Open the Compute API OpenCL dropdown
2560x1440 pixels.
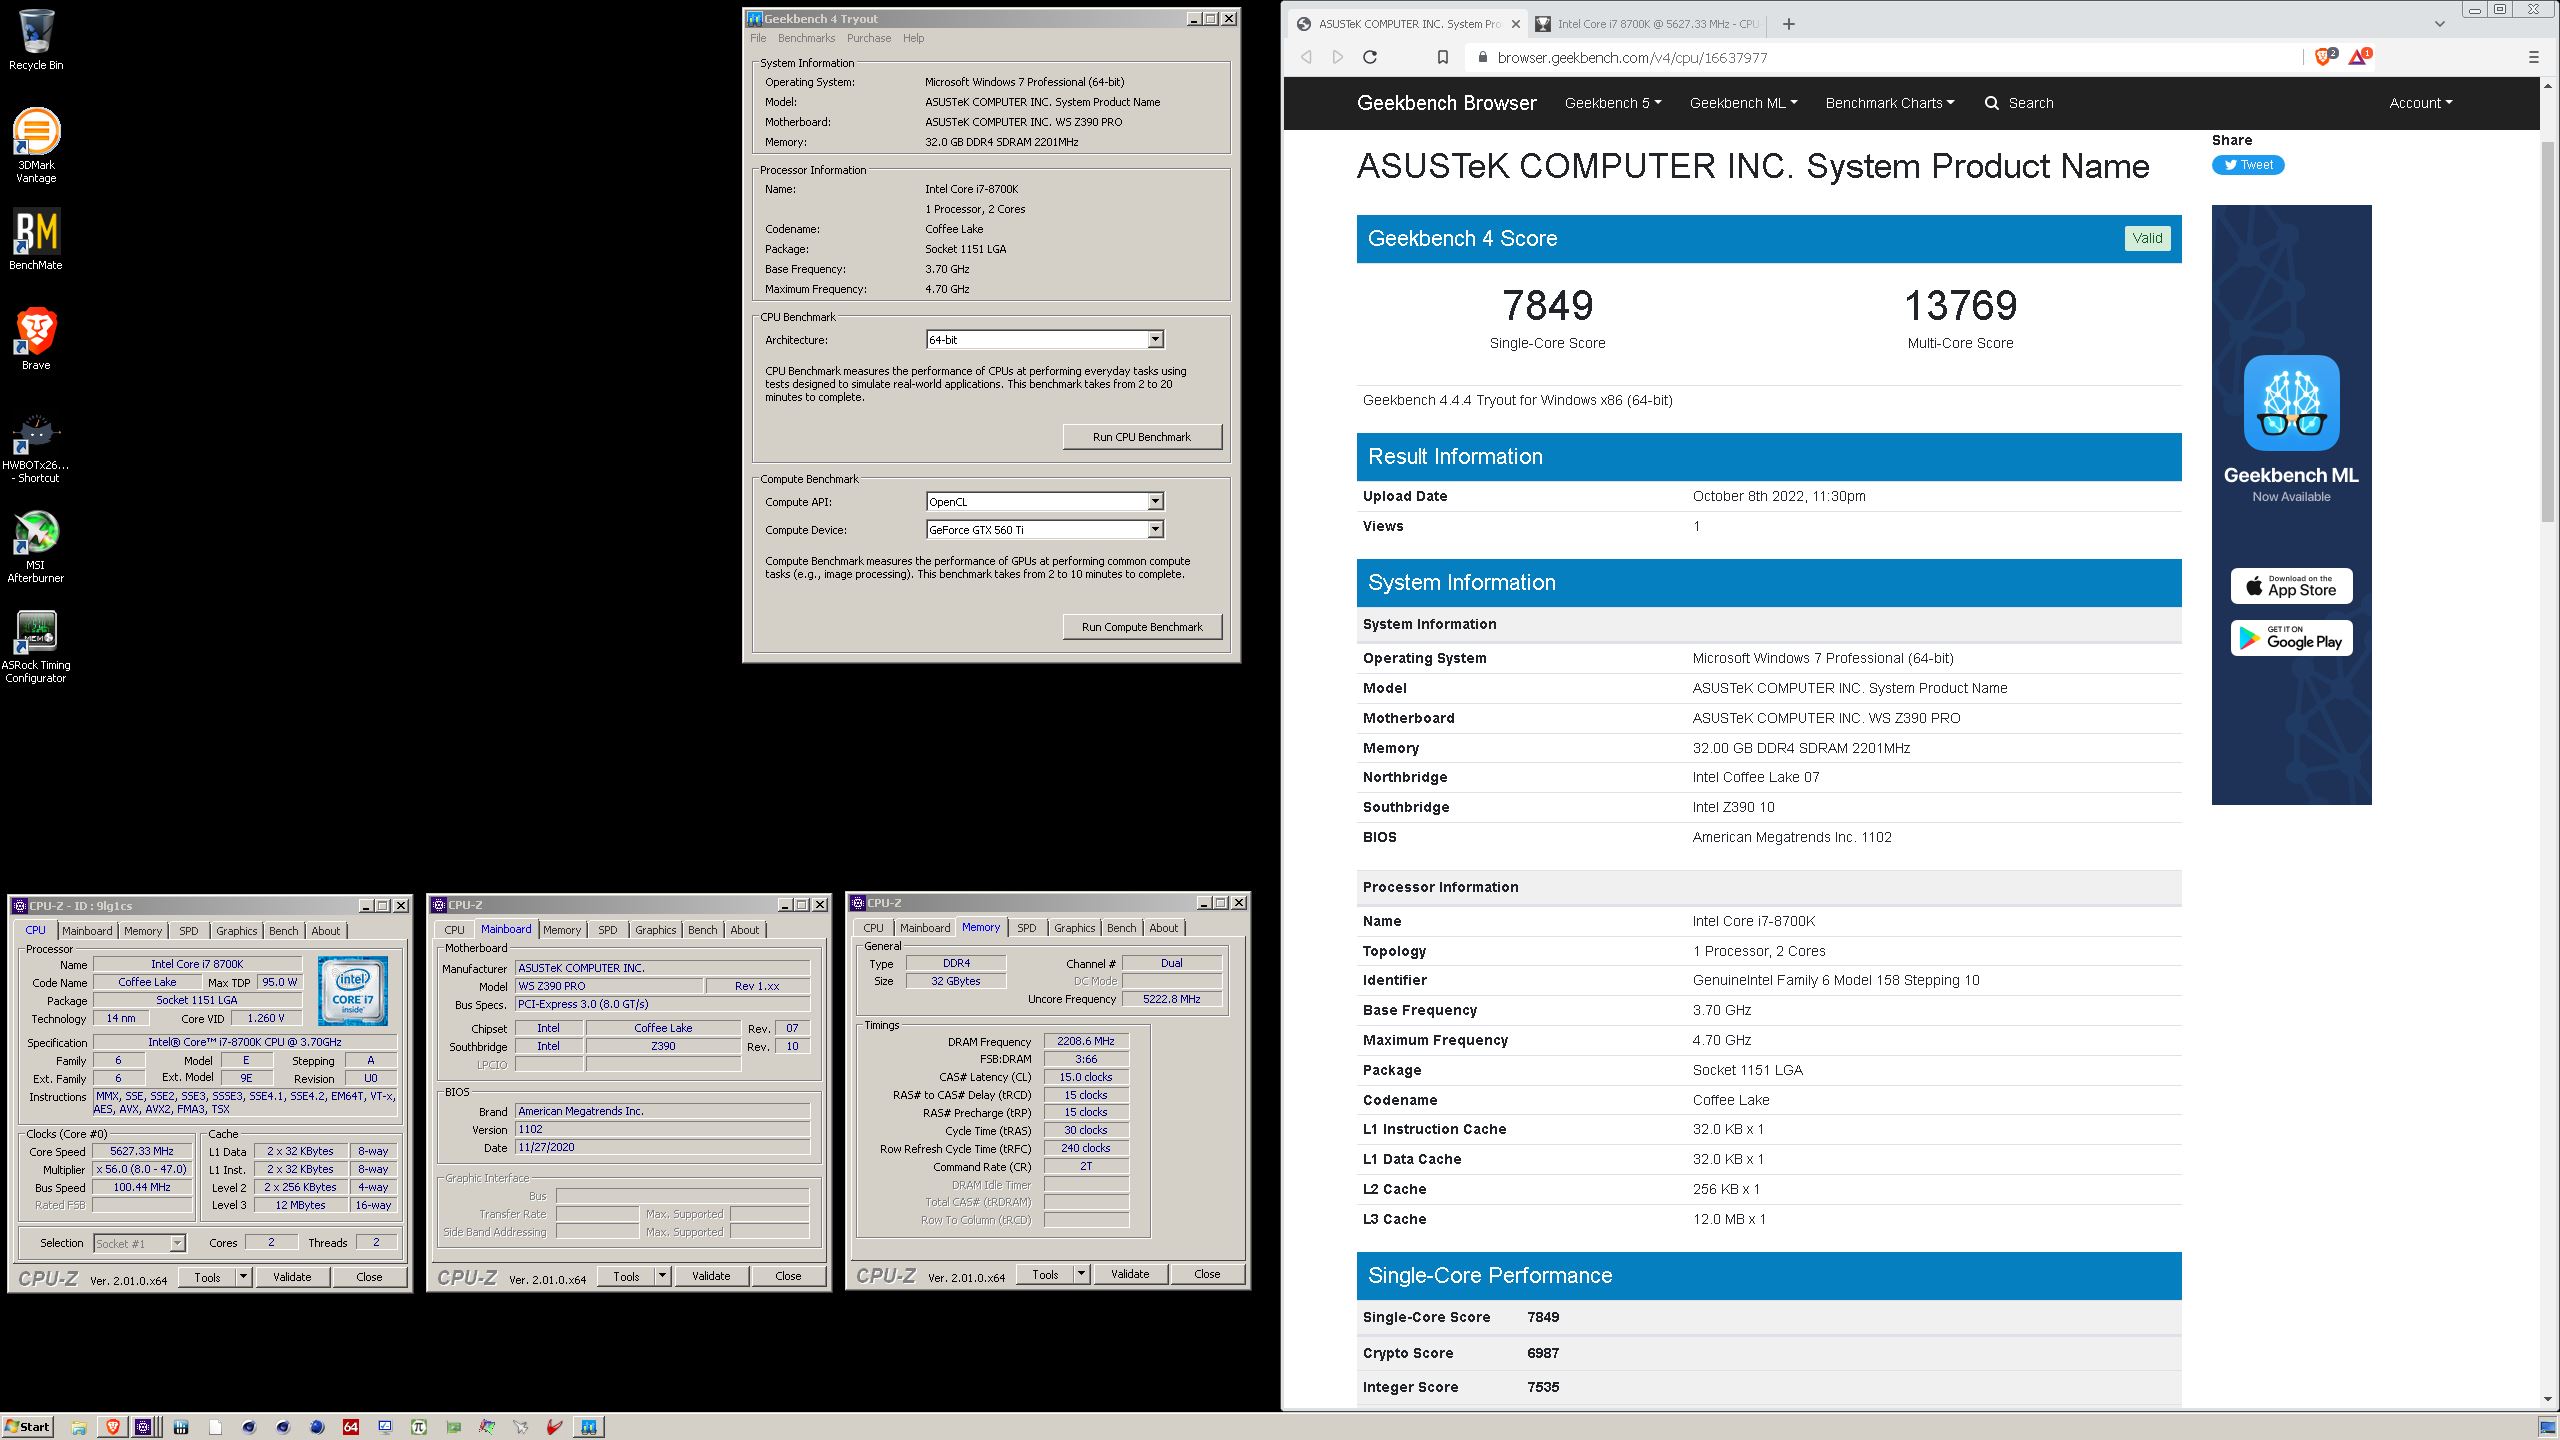point(1045,502)
